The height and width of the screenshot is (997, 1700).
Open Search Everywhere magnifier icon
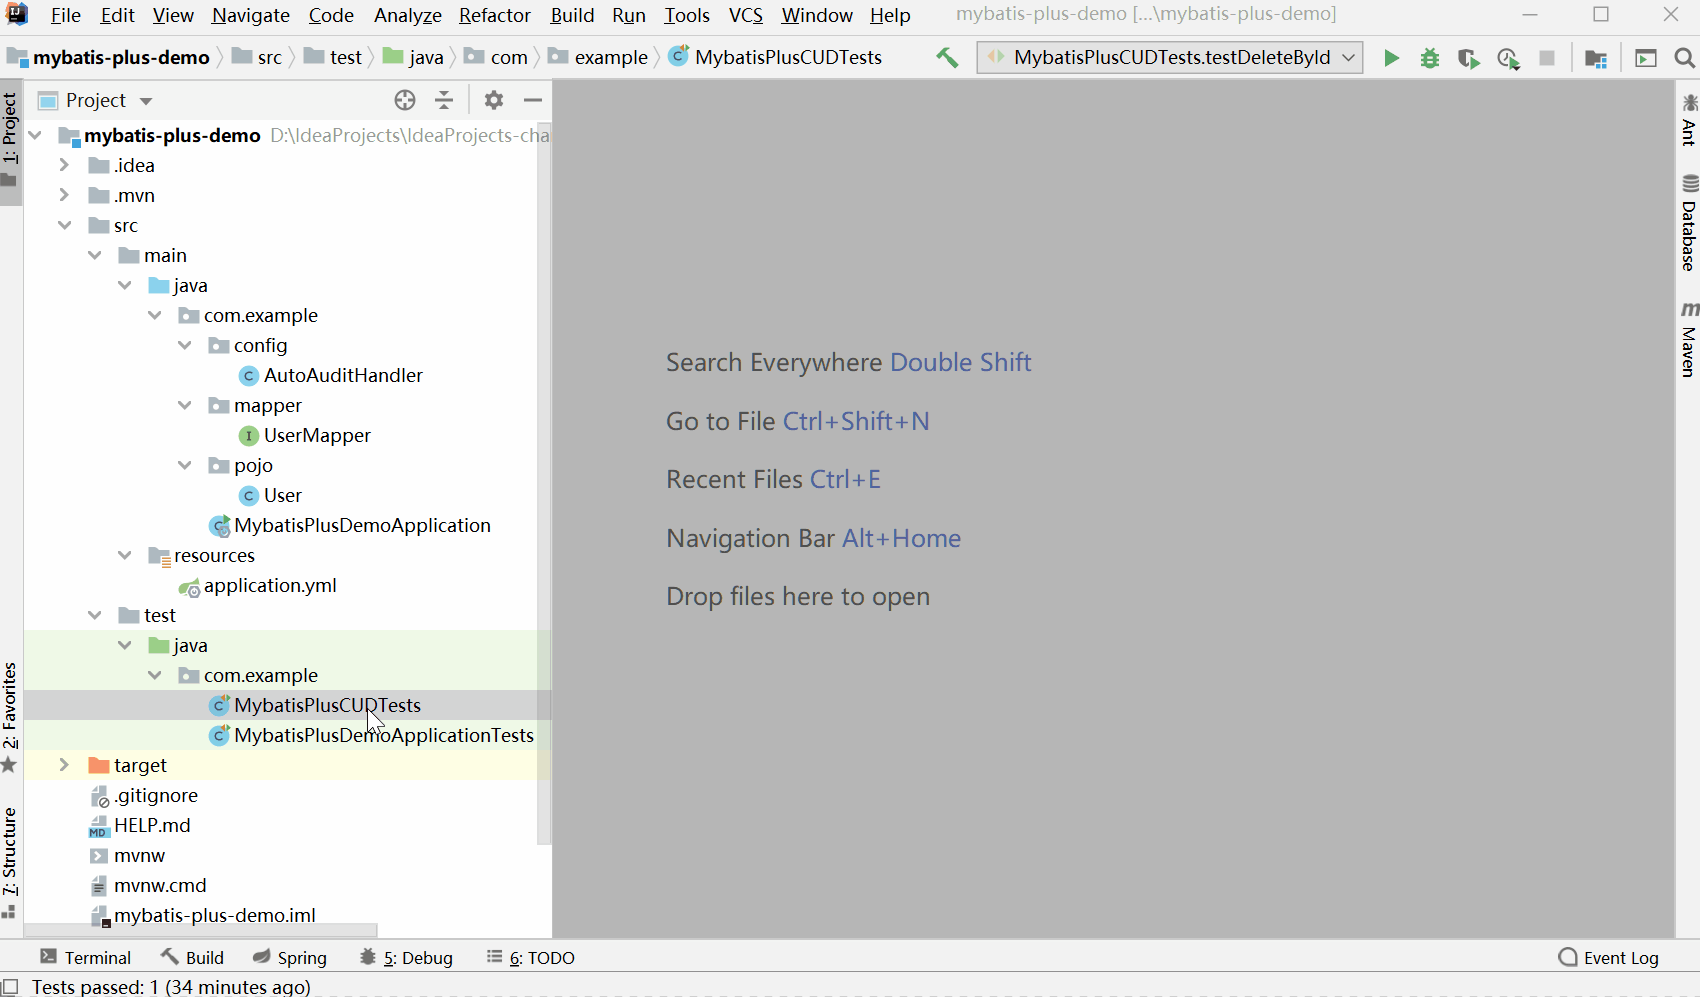tap(1684, 58)
